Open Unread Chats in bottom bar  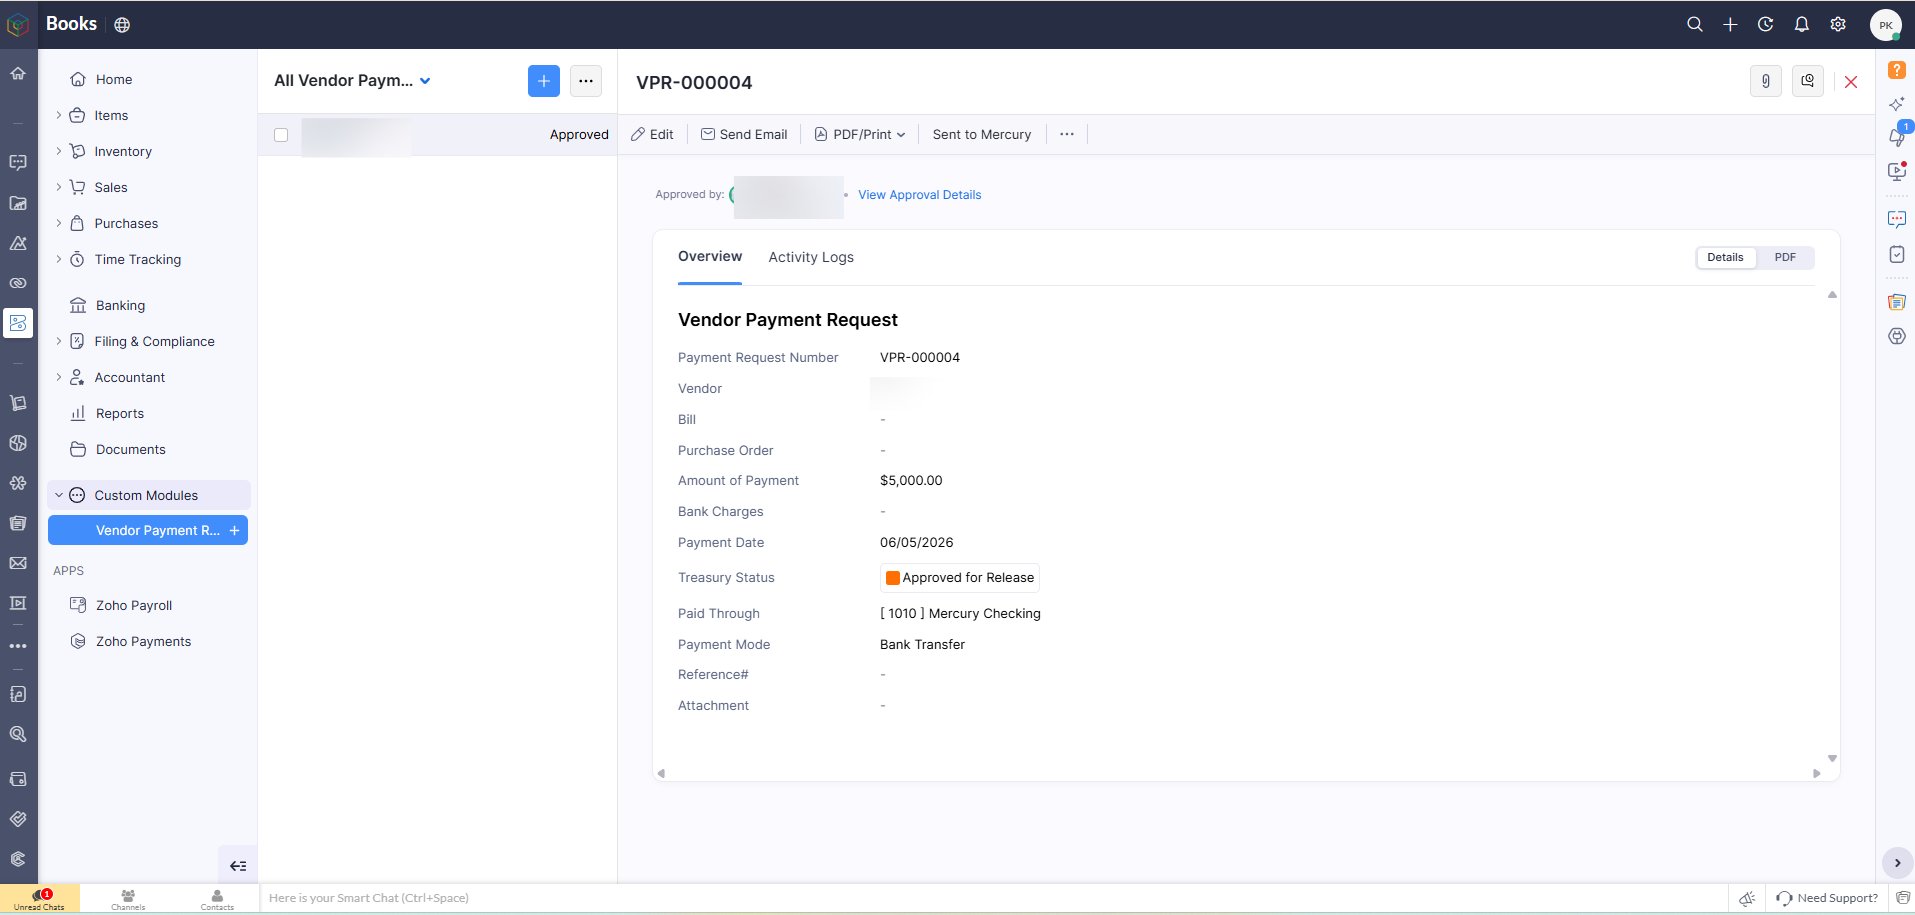pos(40,899)
